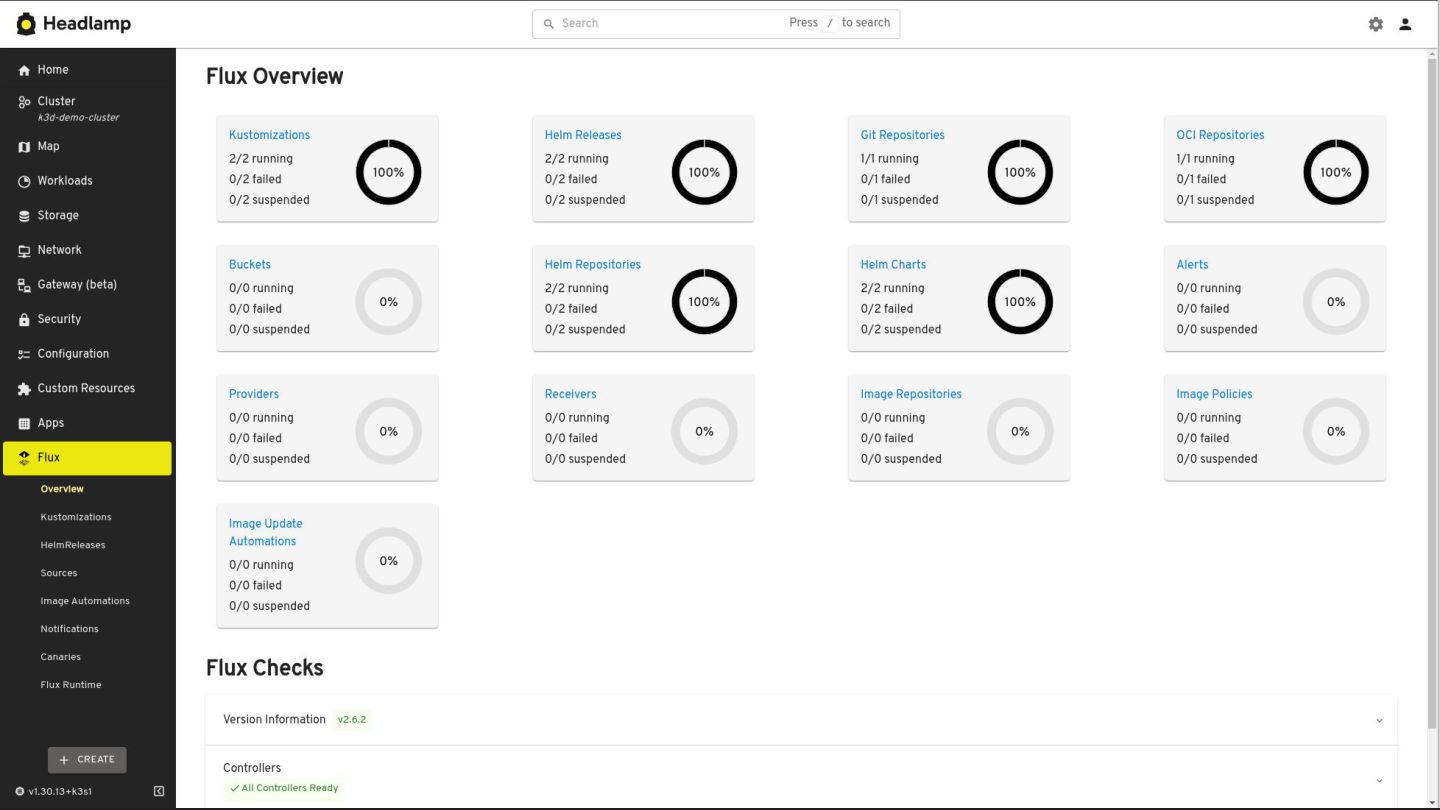Open the Buckets card link
The width and height of the screenshot is (1440, 810).
tap(250, 265)
